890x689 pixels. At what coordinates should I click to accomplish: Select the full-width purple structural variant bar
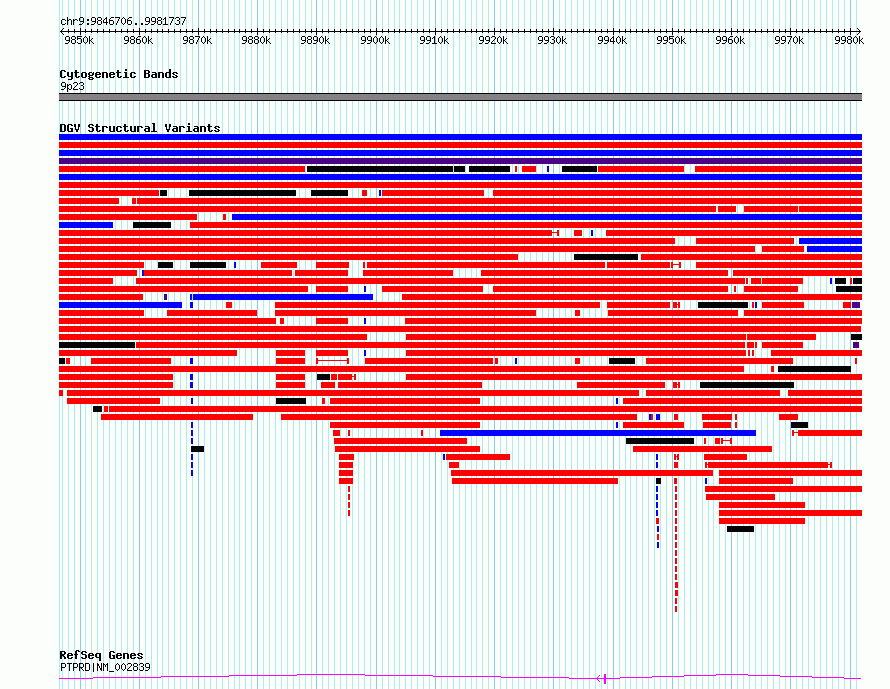(460, 161)
